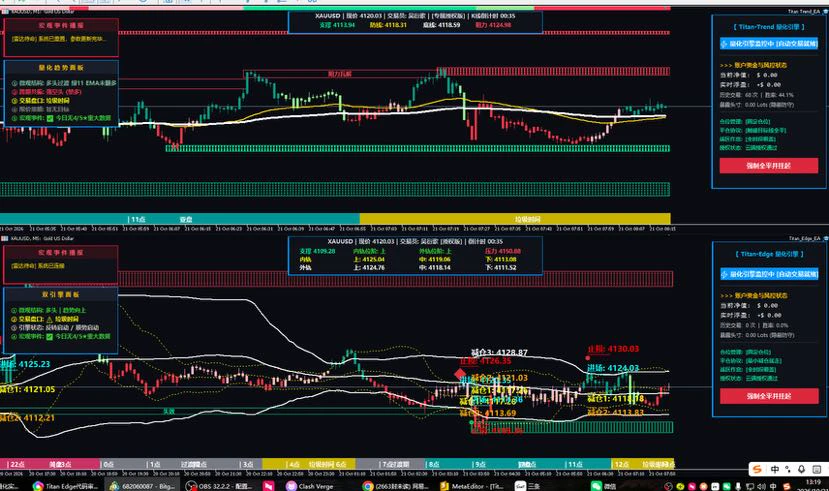Click the cyan 4125.23 entry label on the lower chart
The height and width of the screenshot is (491, 829).
coord(25,364)
